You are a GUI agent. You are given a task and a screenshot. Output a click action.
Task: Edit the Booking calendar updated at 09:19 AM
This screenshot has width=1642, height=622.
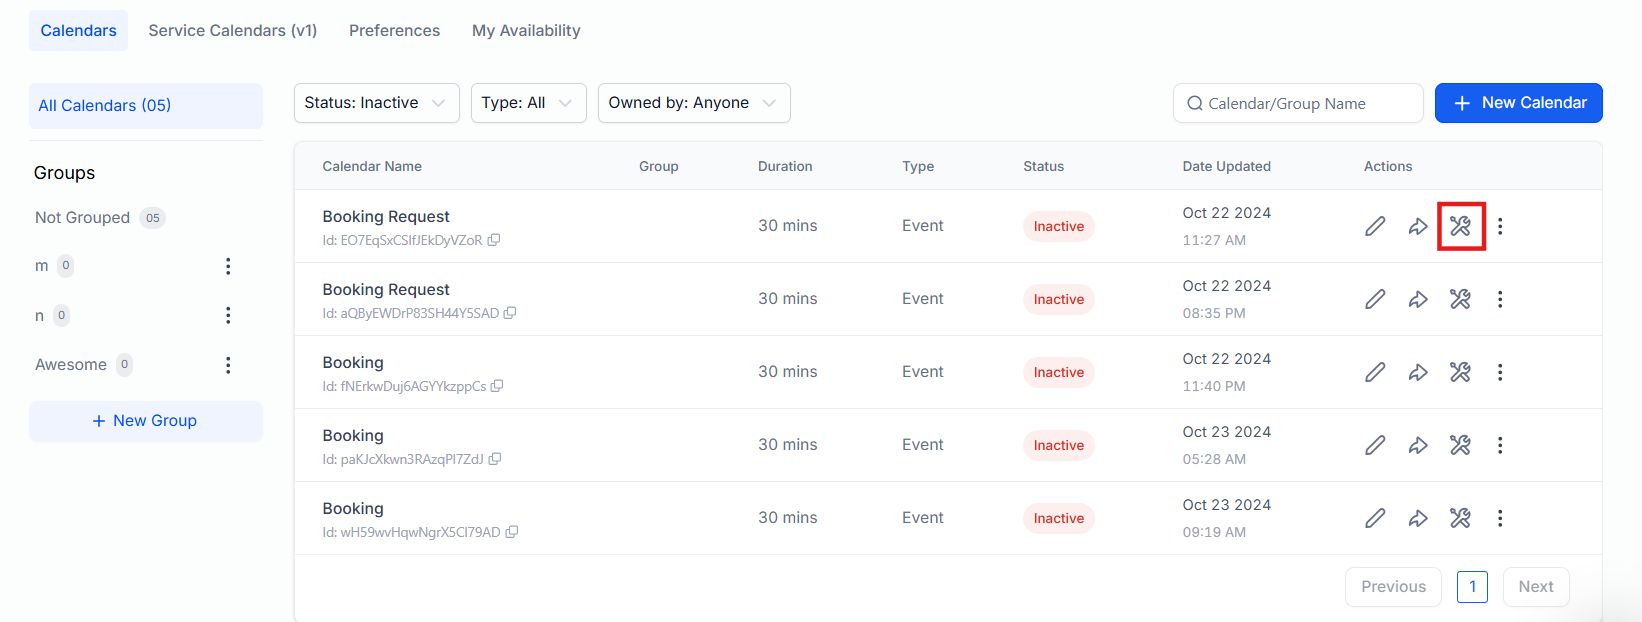point(1375,518)
